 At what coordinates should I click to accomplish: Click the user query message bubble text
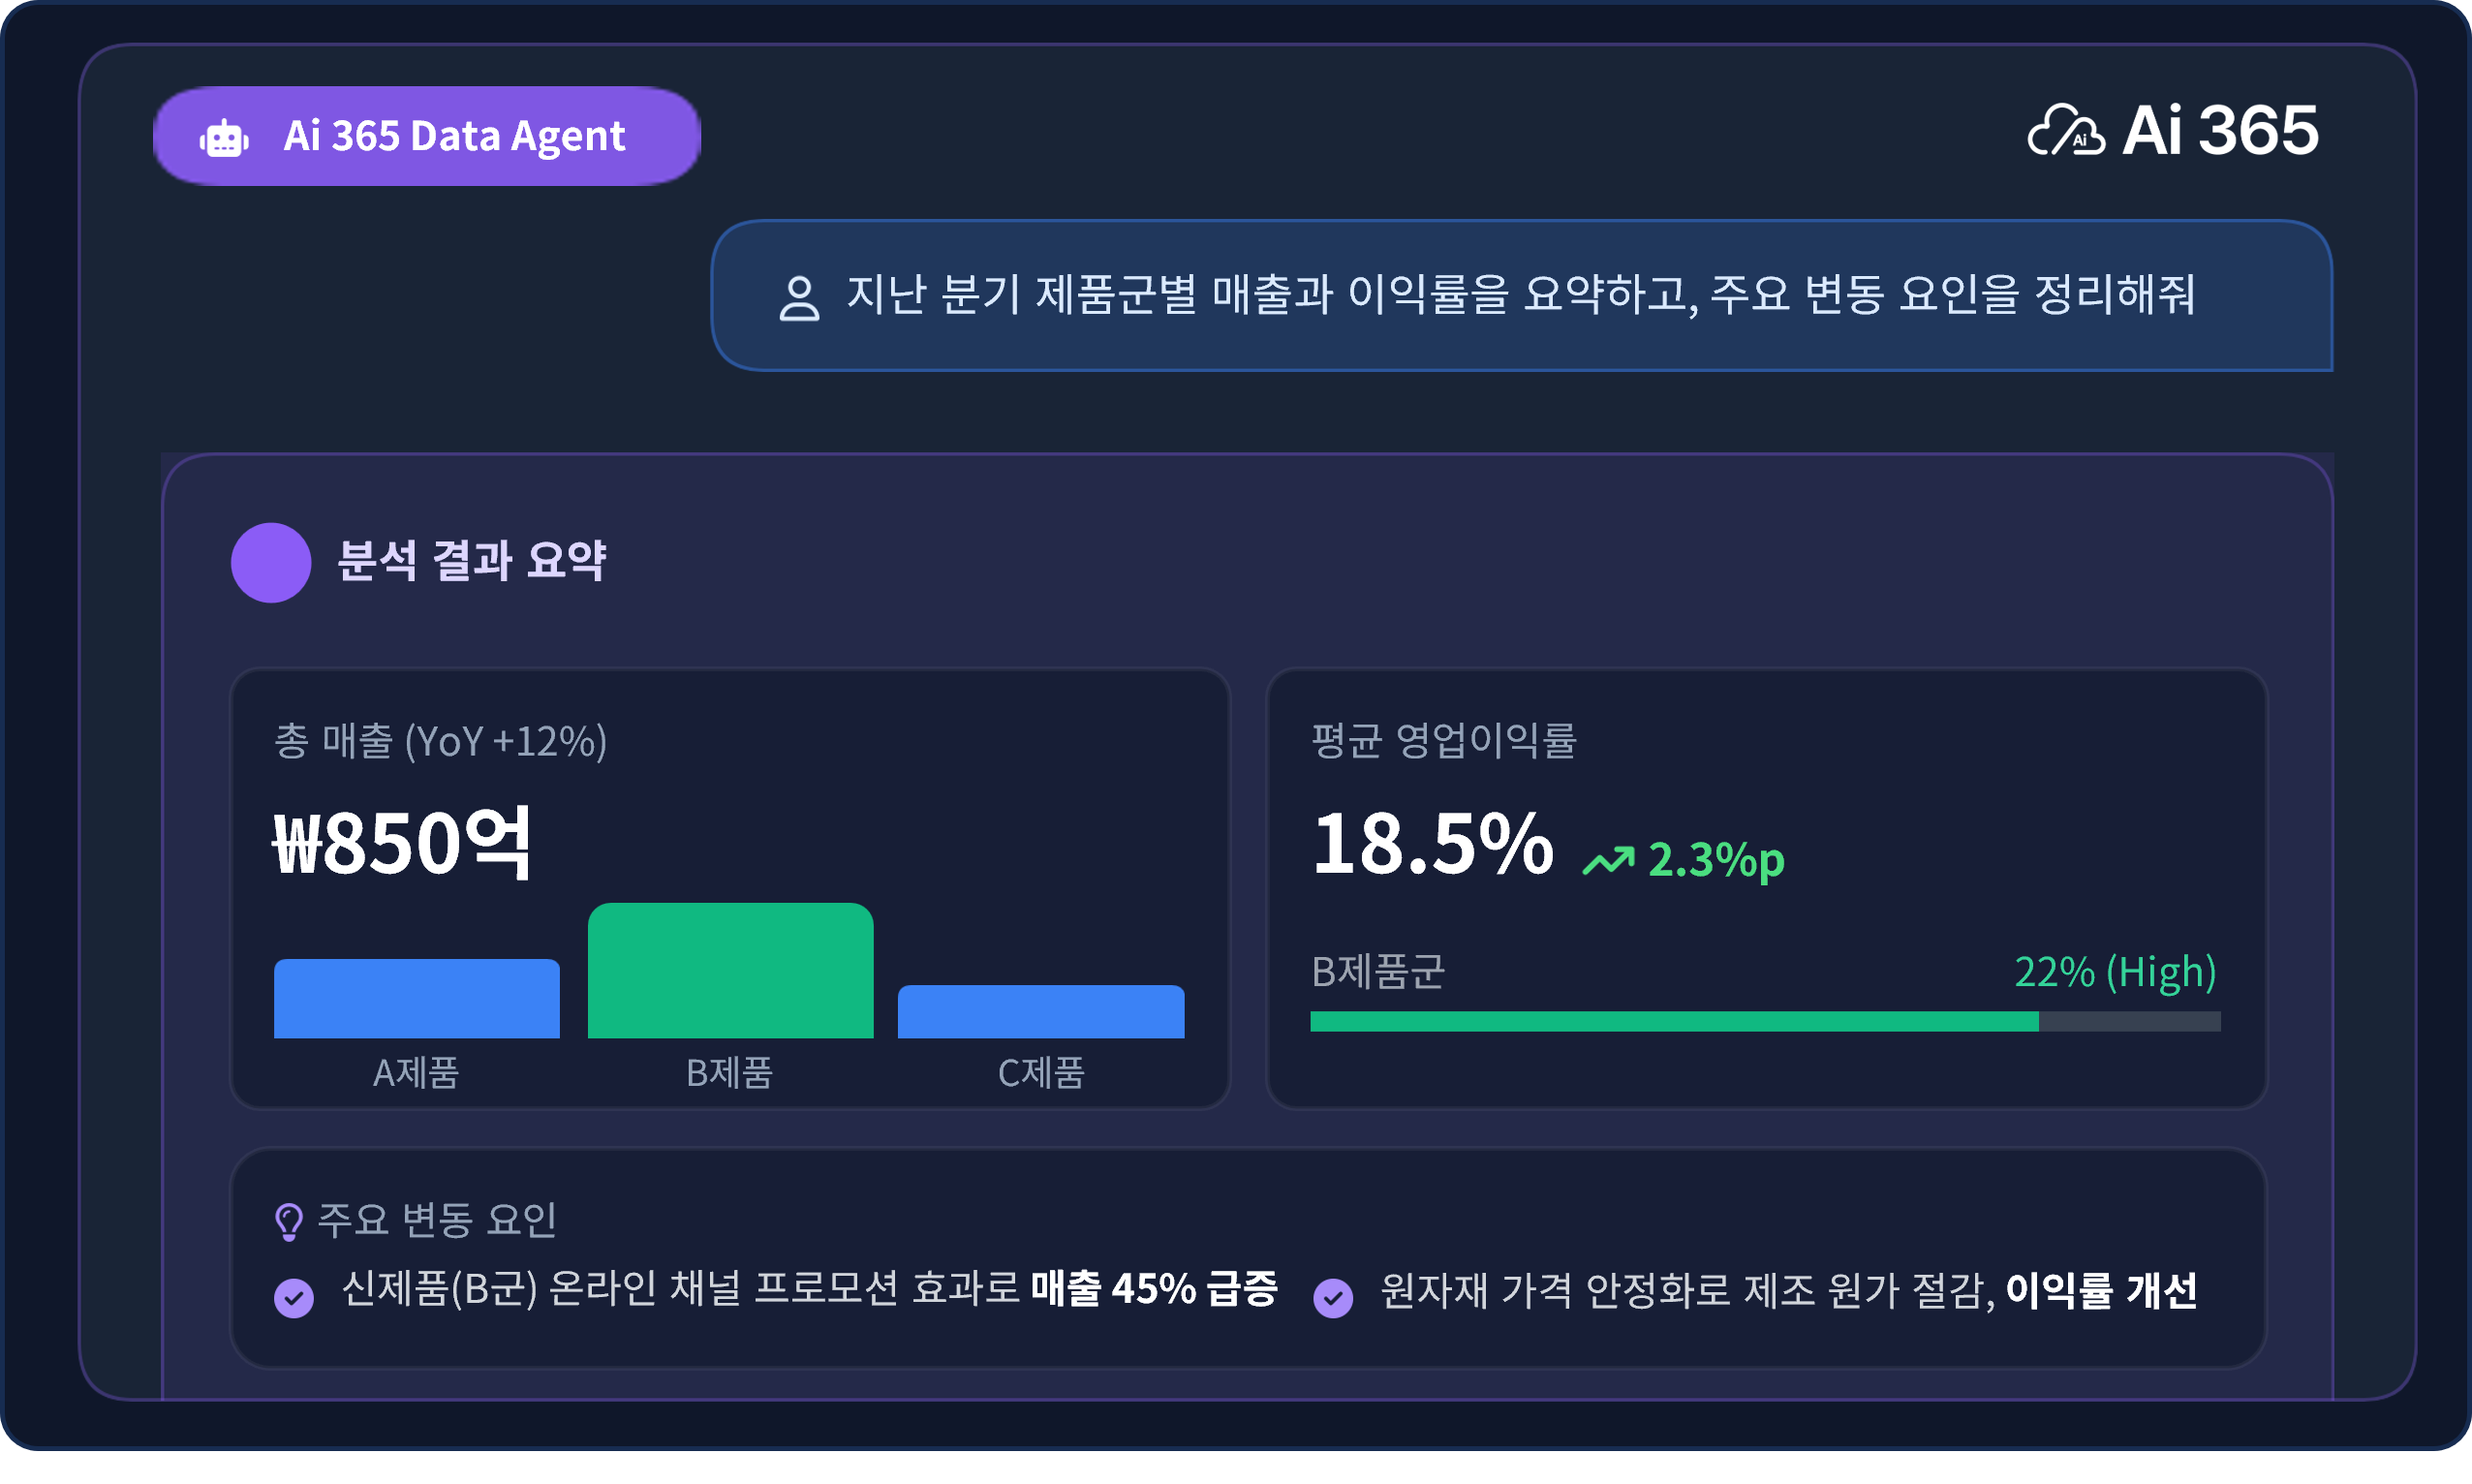pyautogui.click(x=1520, y=295)
